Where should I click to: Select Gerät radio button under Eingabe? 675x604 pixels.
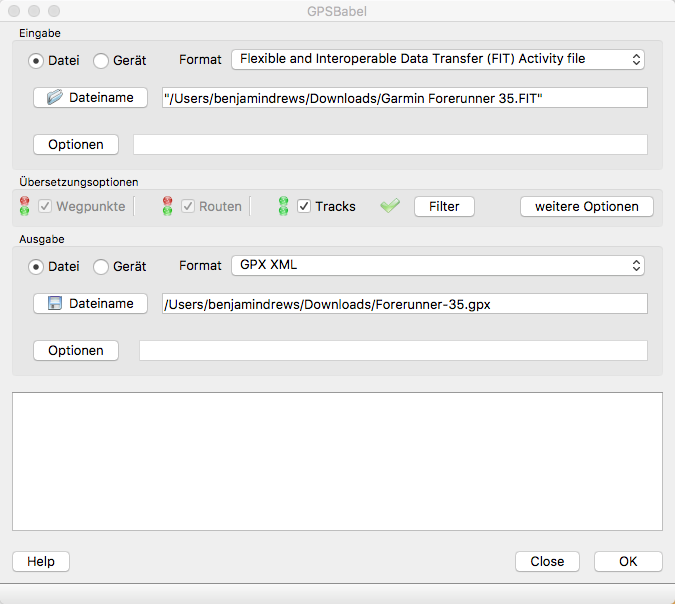pos(101,60)
